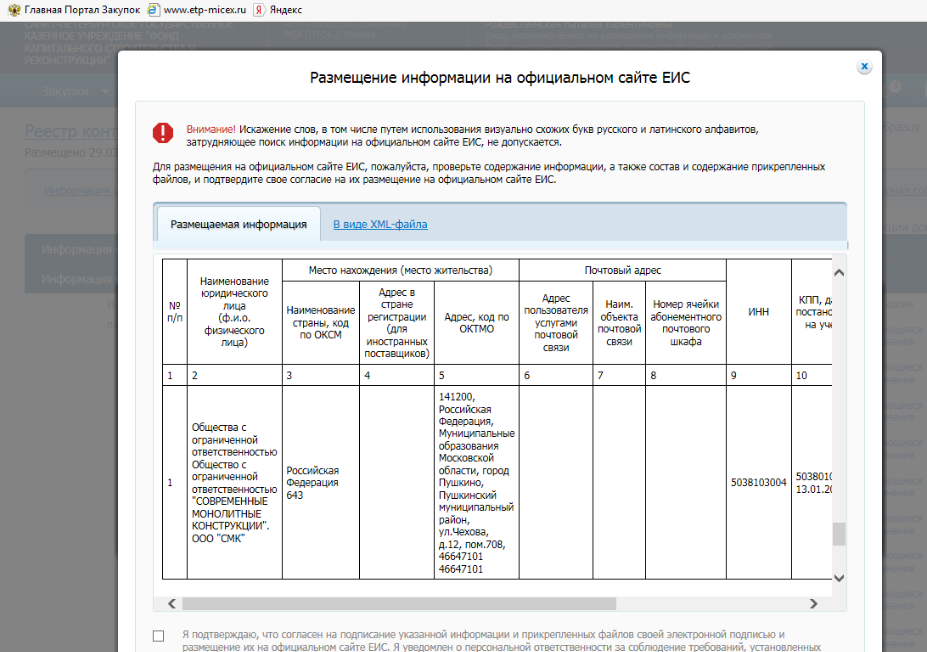
Task: Click the Адрес, код по ОКТМО header
Action: click(477, 323)
